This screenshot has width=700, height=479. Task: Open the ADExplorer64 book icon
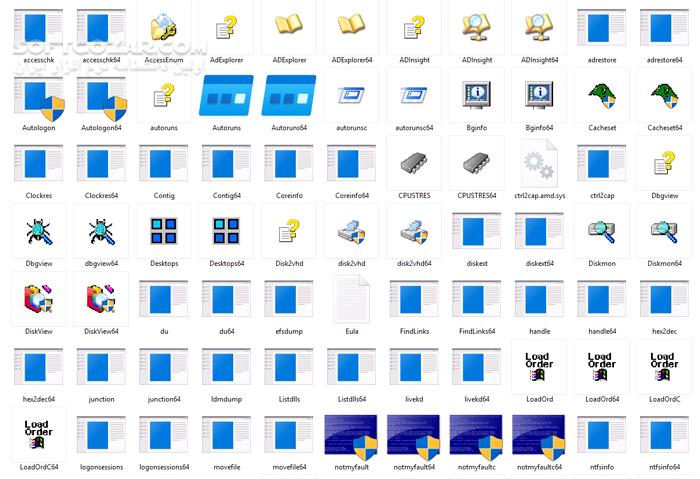point(351,25)
